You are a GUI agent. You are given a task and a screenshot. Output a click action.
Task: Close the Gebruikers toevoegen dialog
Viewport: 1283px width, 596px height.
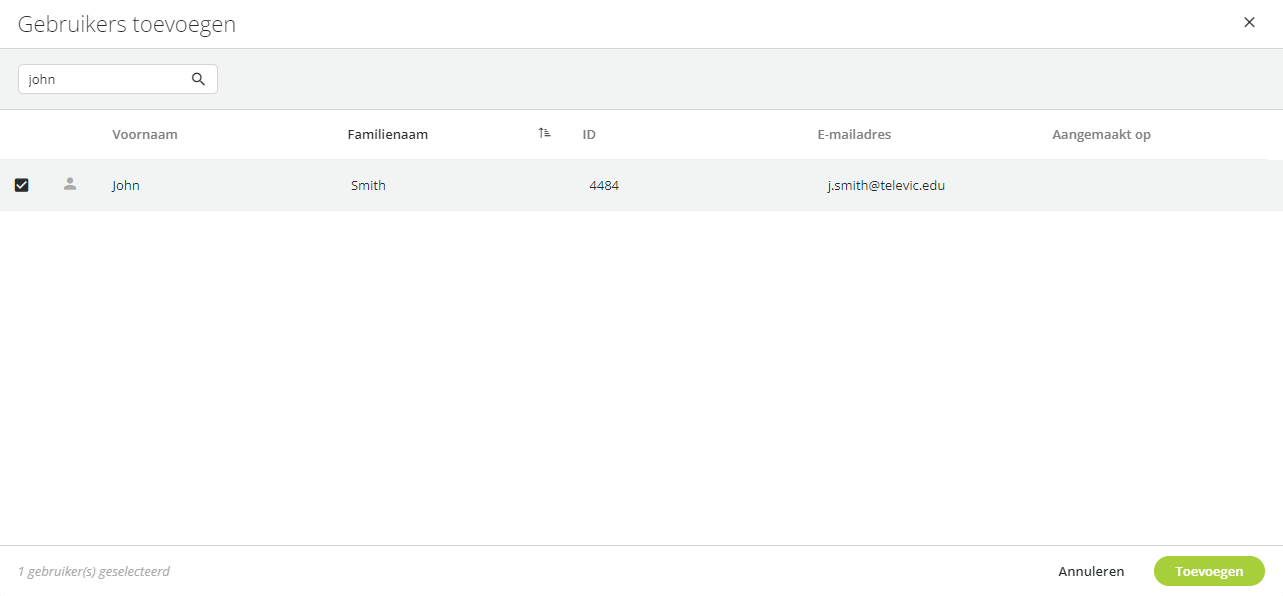[x=1249, y=22]
